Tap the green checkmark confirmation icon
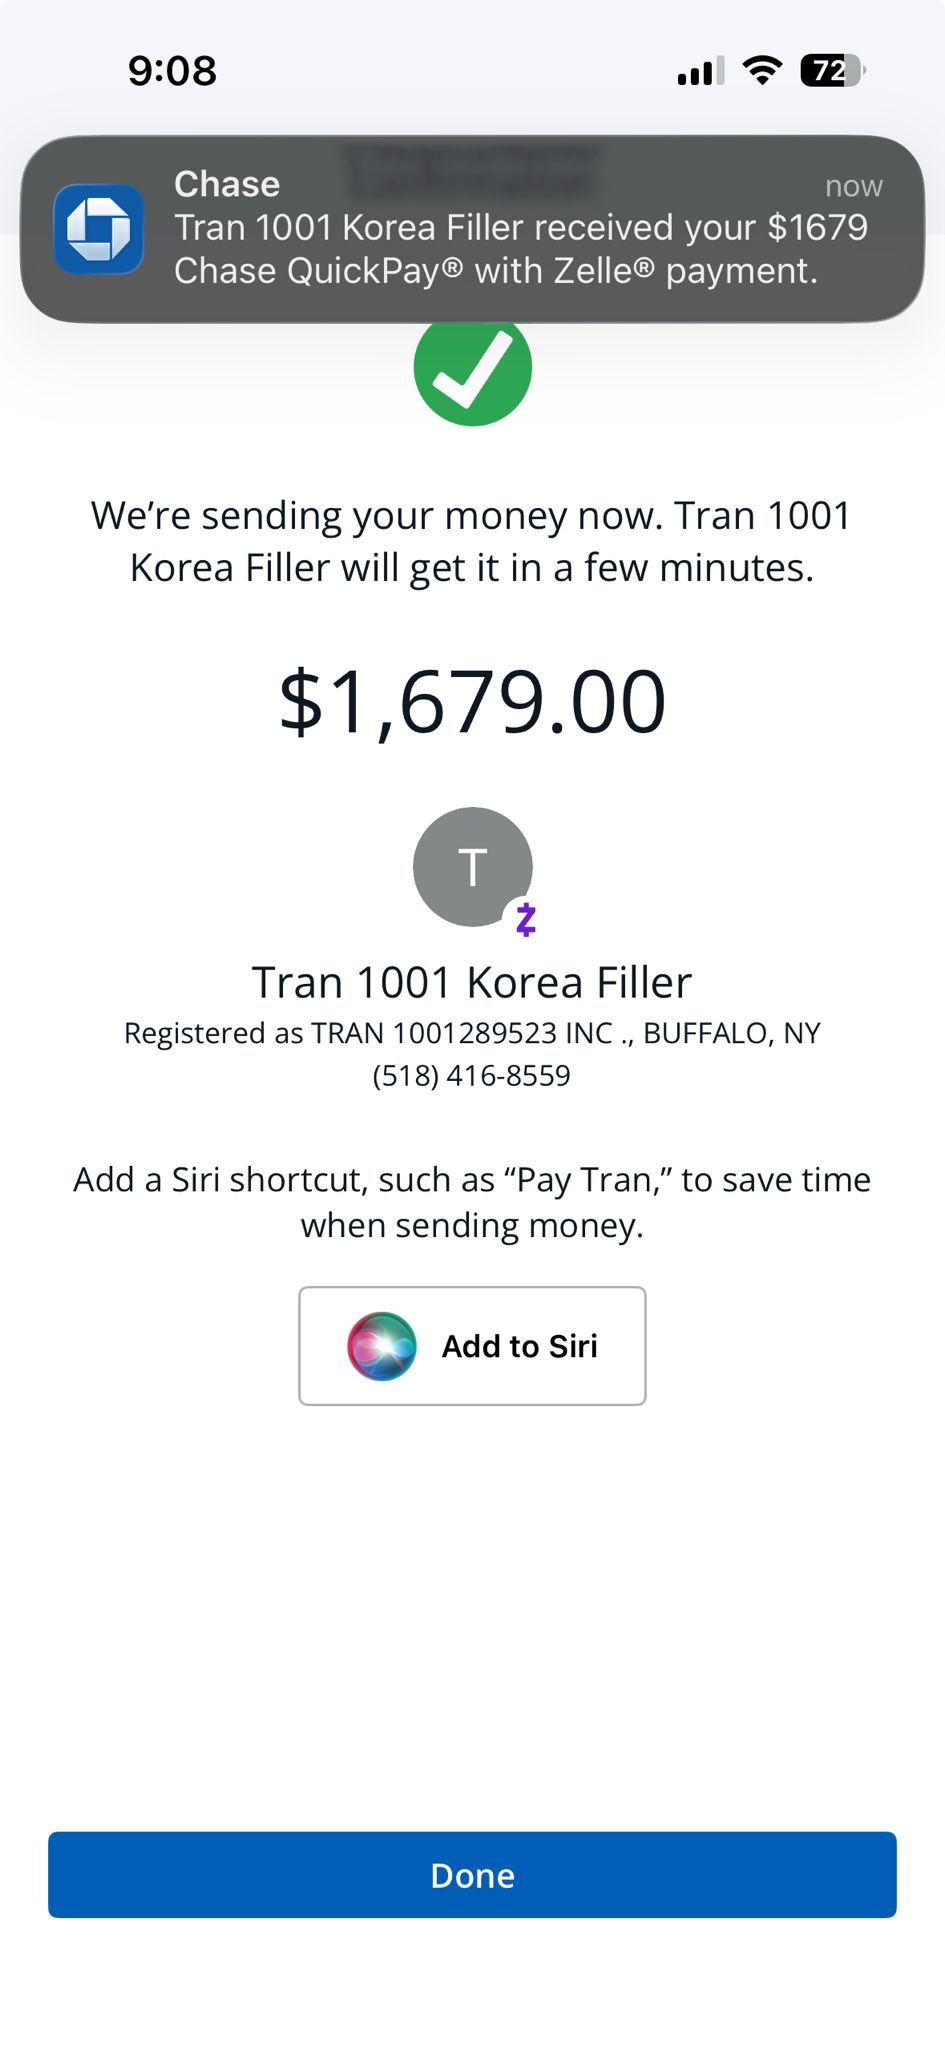The image size is (945, 2048). click(472, 368)
